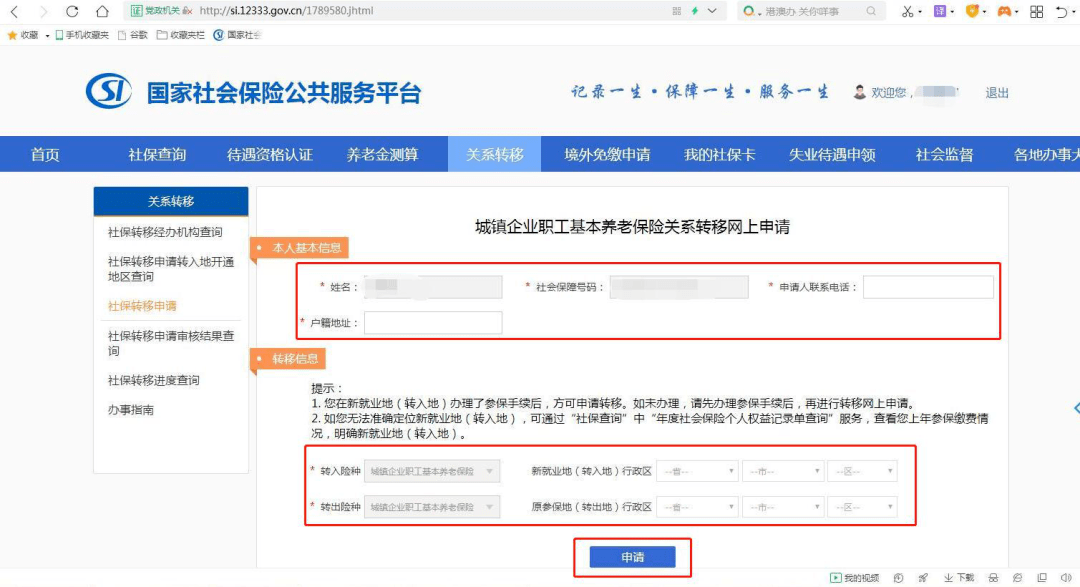
Task: Expand the 转入地 province dropdown
Action: [697, 471]
